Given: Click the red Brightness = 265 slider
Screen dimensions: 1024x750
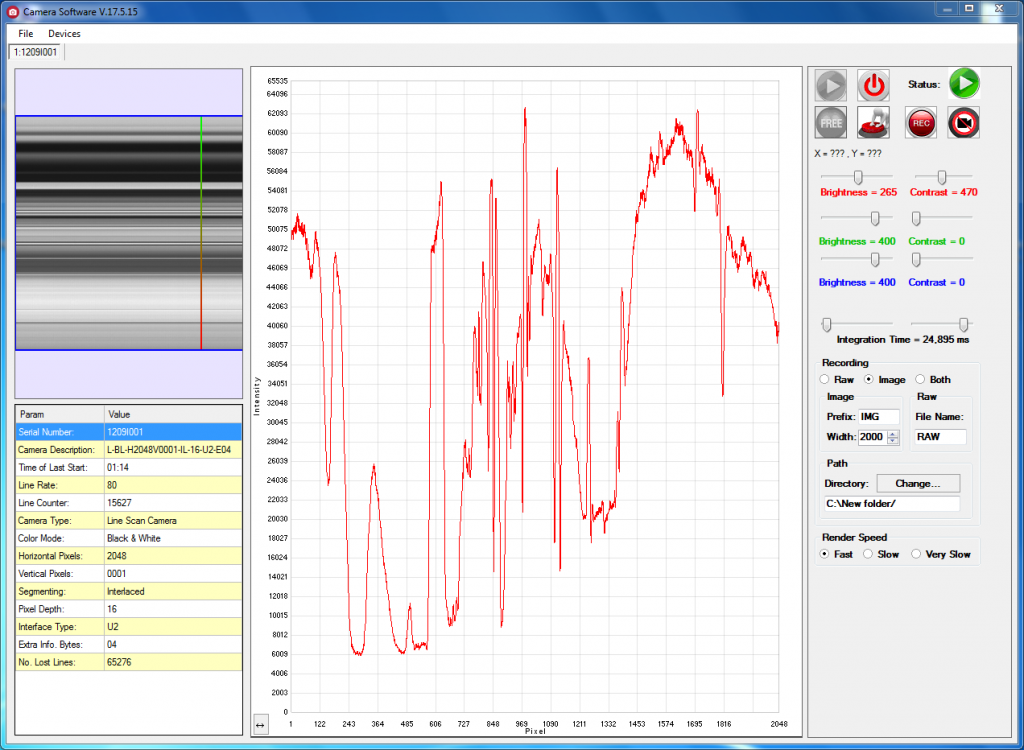Looking at the screenshot, I should click(857, 176).
